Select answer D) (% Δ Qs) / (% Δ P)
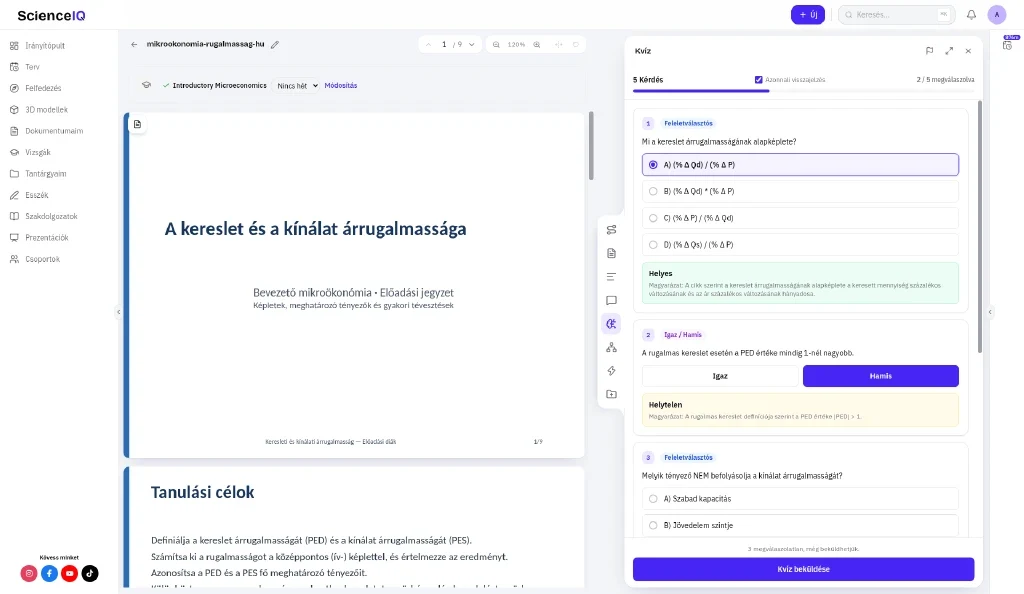Image resolution: width=1024 pixels, height=594 pixels. [x=800, y=245]
